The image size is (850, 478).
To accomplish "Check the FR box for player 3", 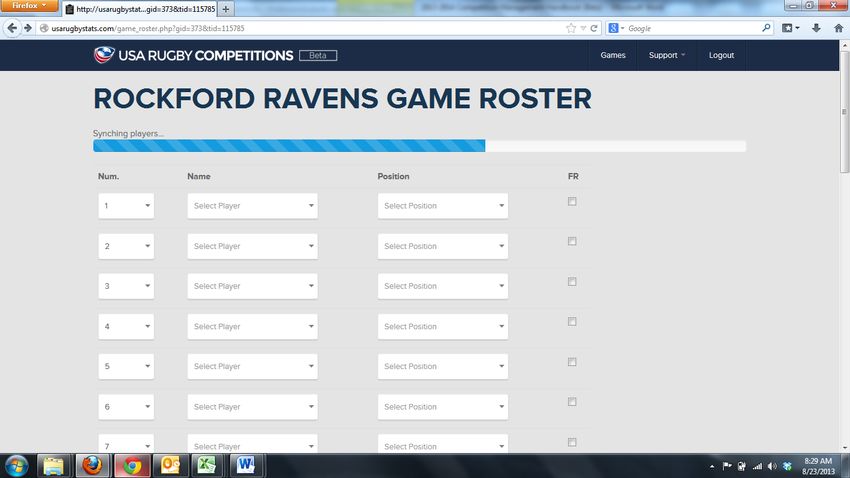I will (x=572, y=282).
